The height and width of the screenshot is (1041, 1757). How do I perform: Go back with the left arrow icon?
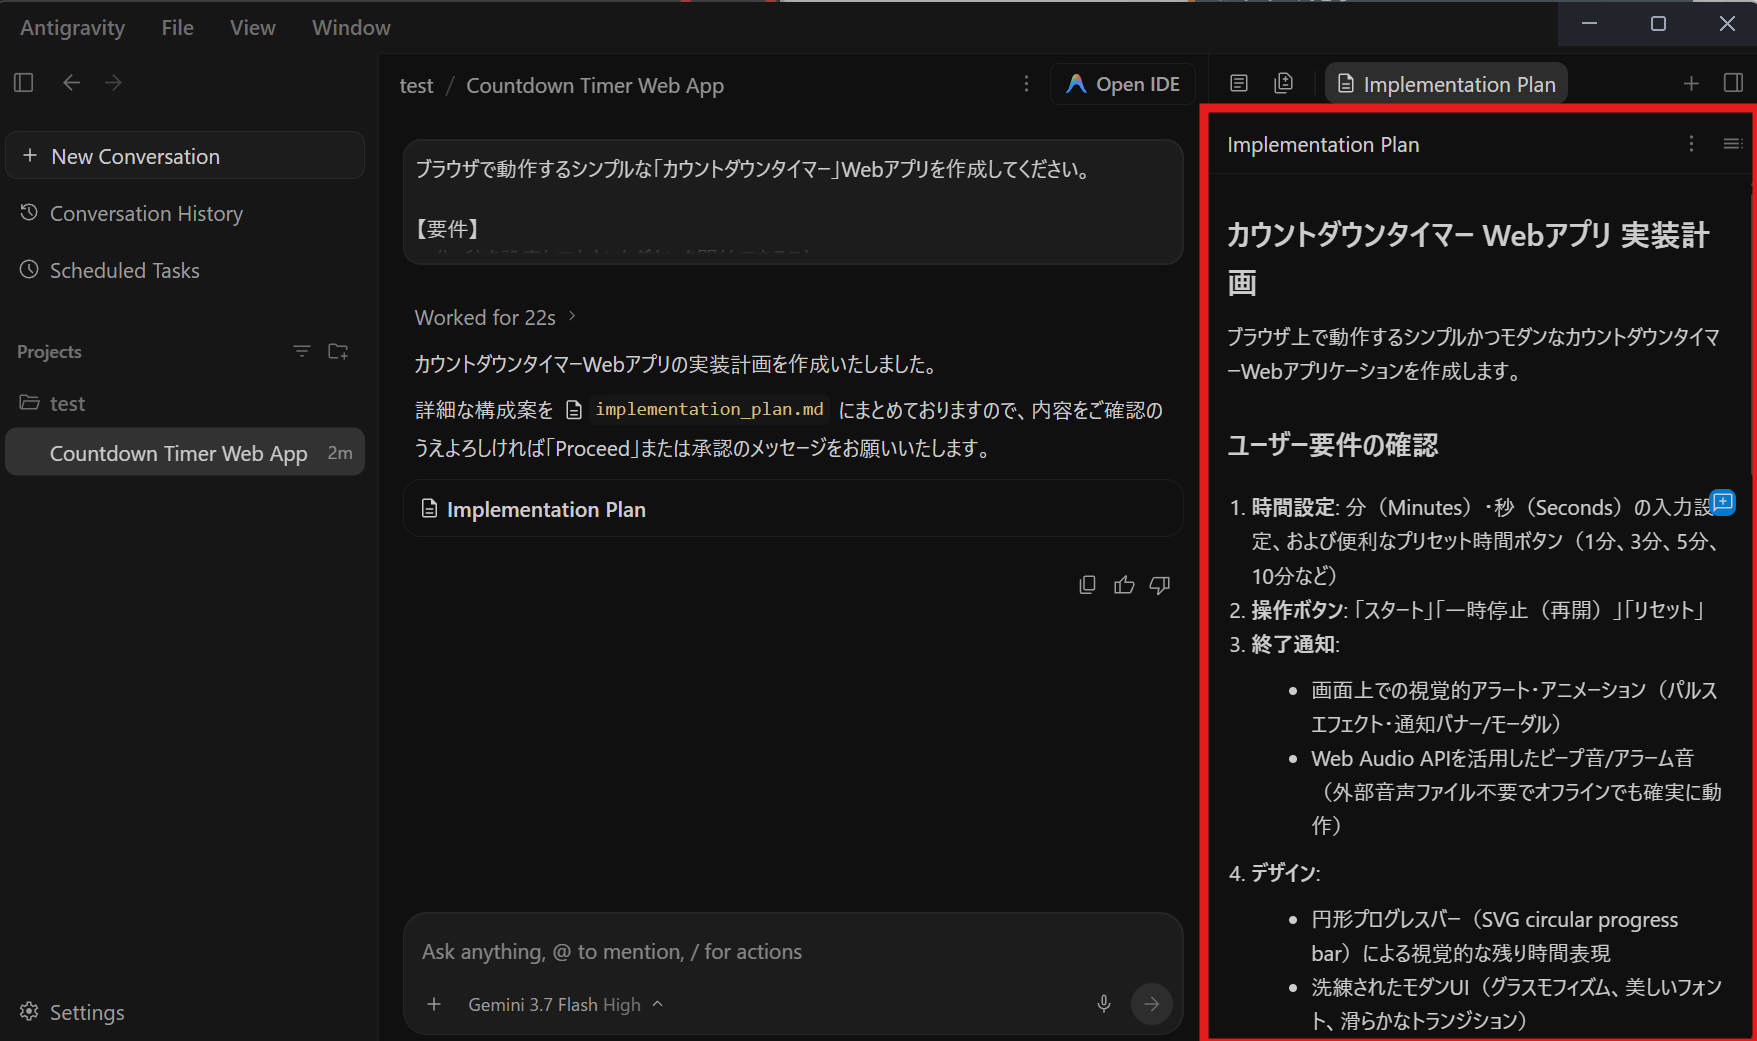(71, 82)
